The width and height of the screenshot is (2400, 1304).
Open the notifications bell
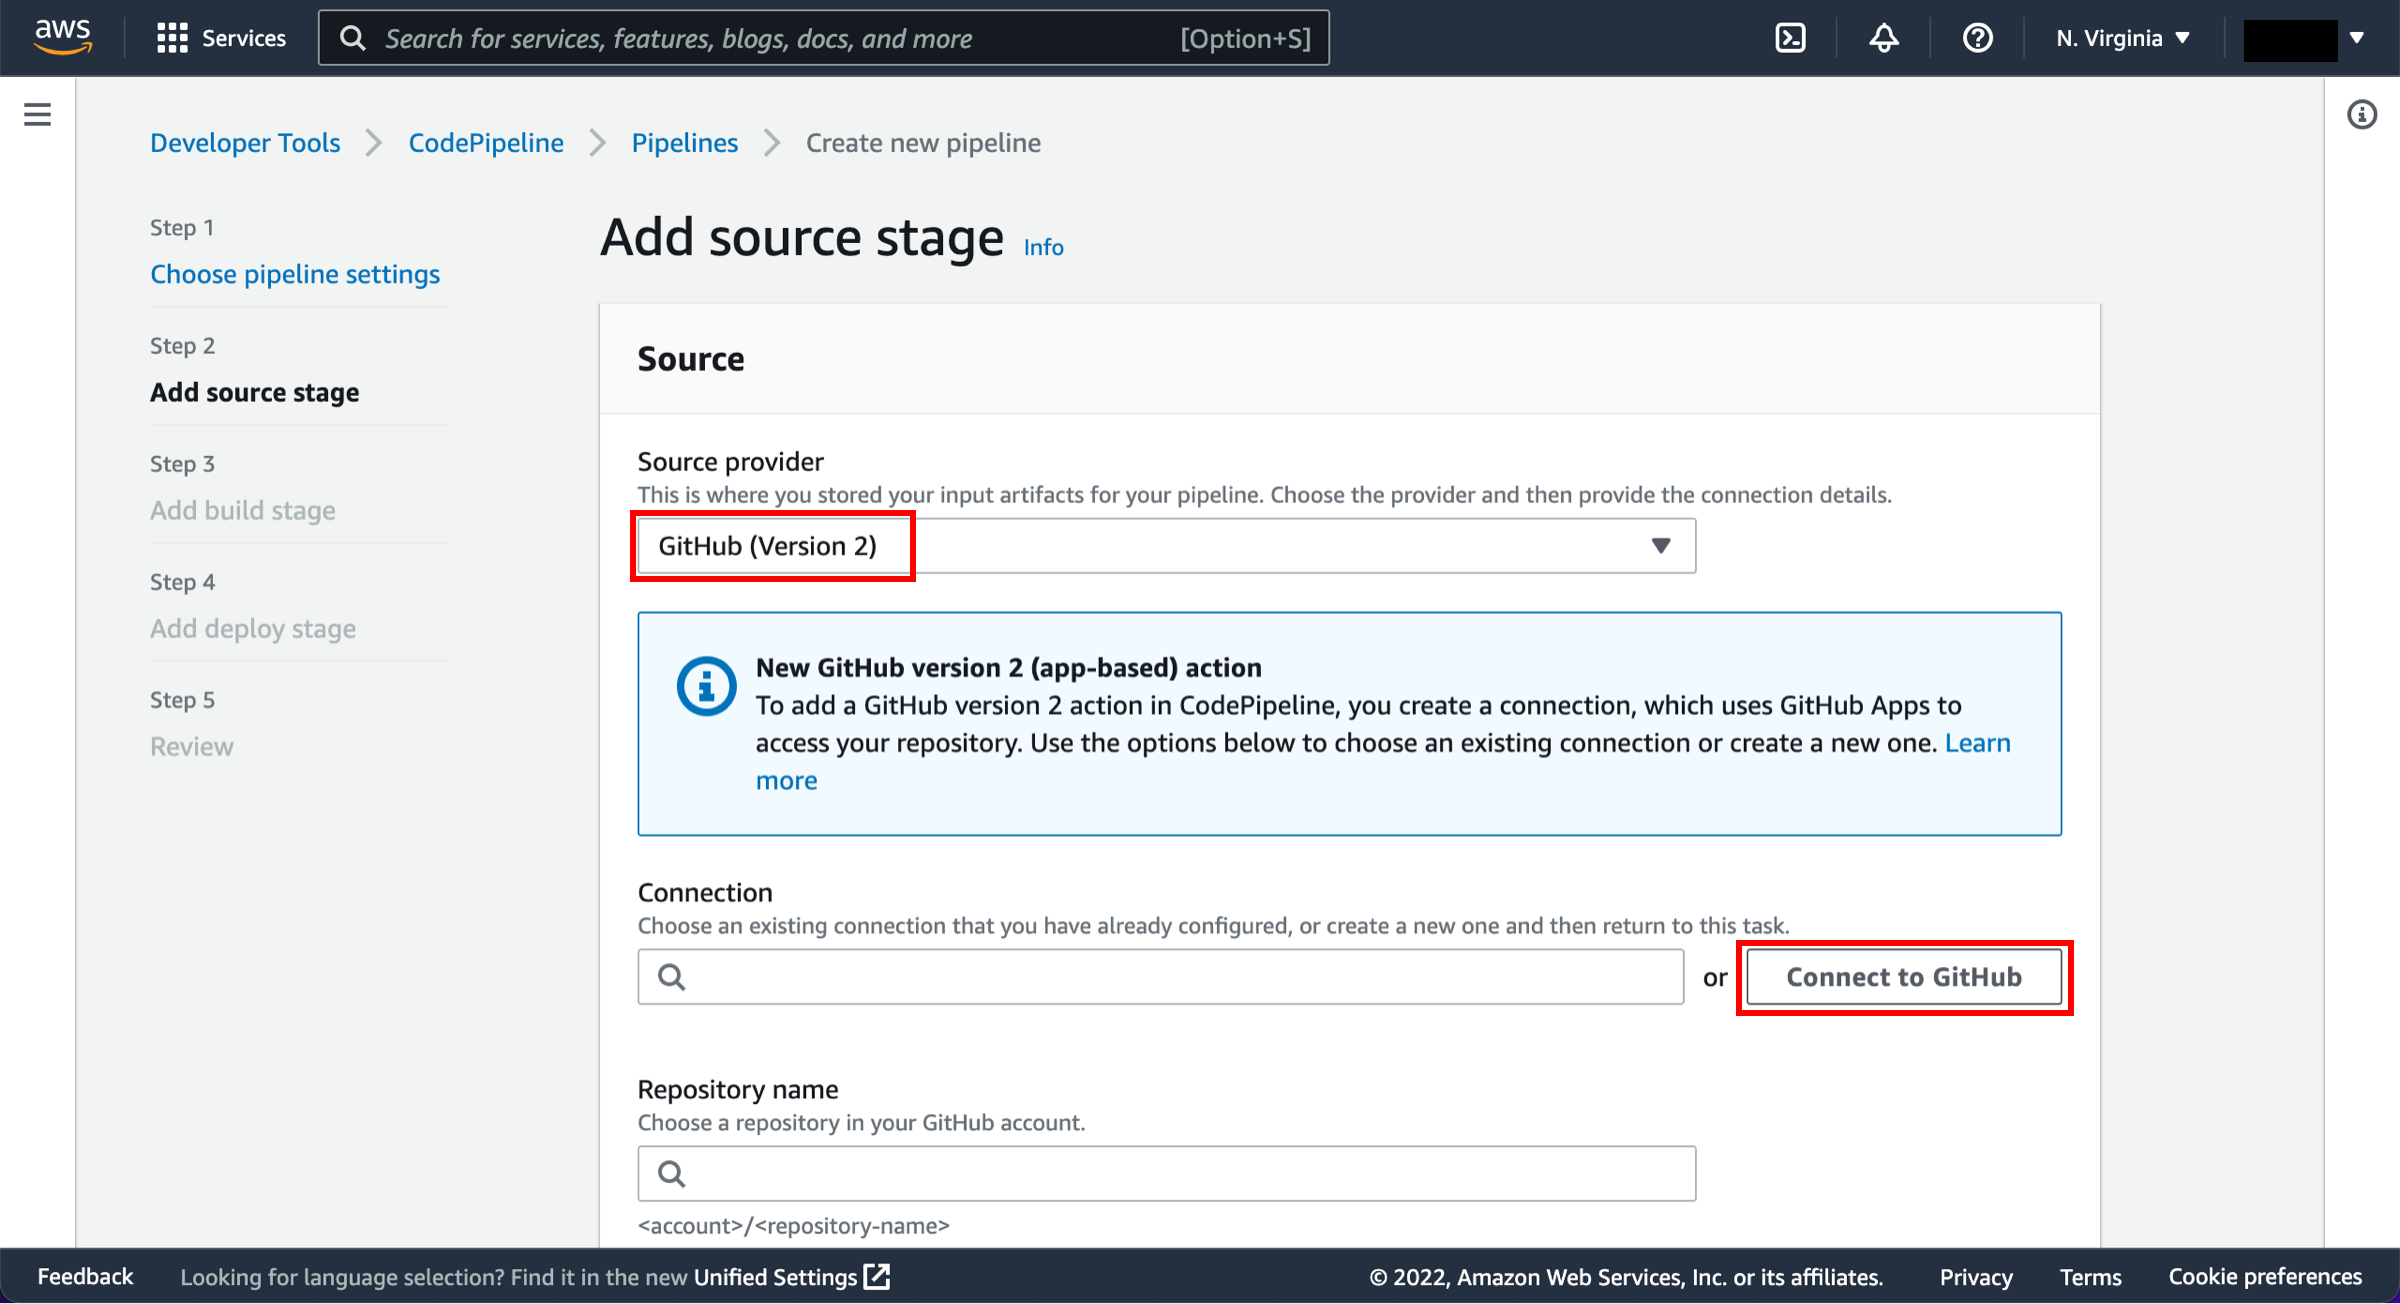[1884, 38]
